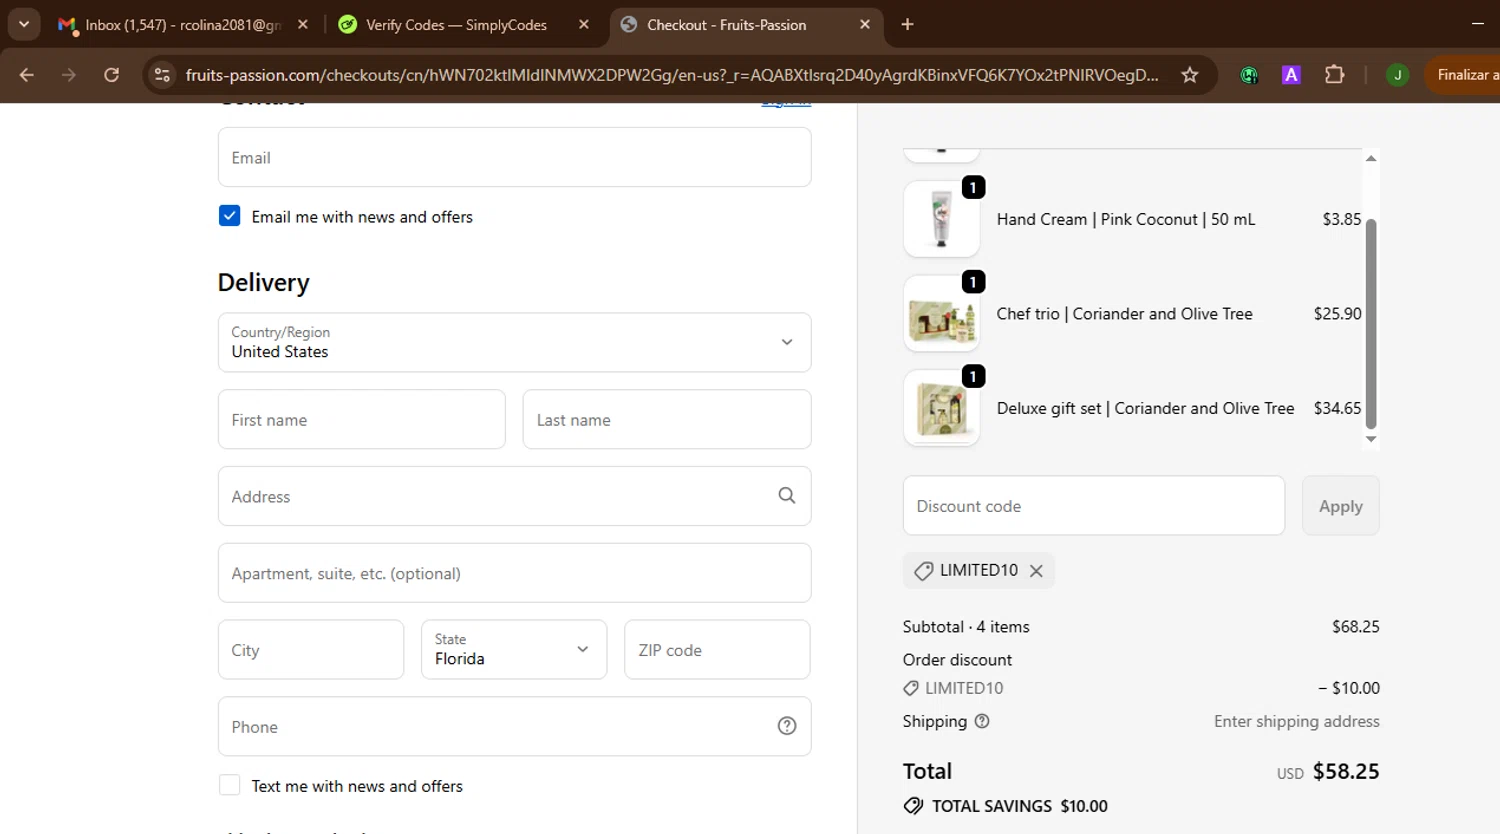Bookmark this page with the star icon
This screenshot has height=834, width=1500.
pos(1190,75)
